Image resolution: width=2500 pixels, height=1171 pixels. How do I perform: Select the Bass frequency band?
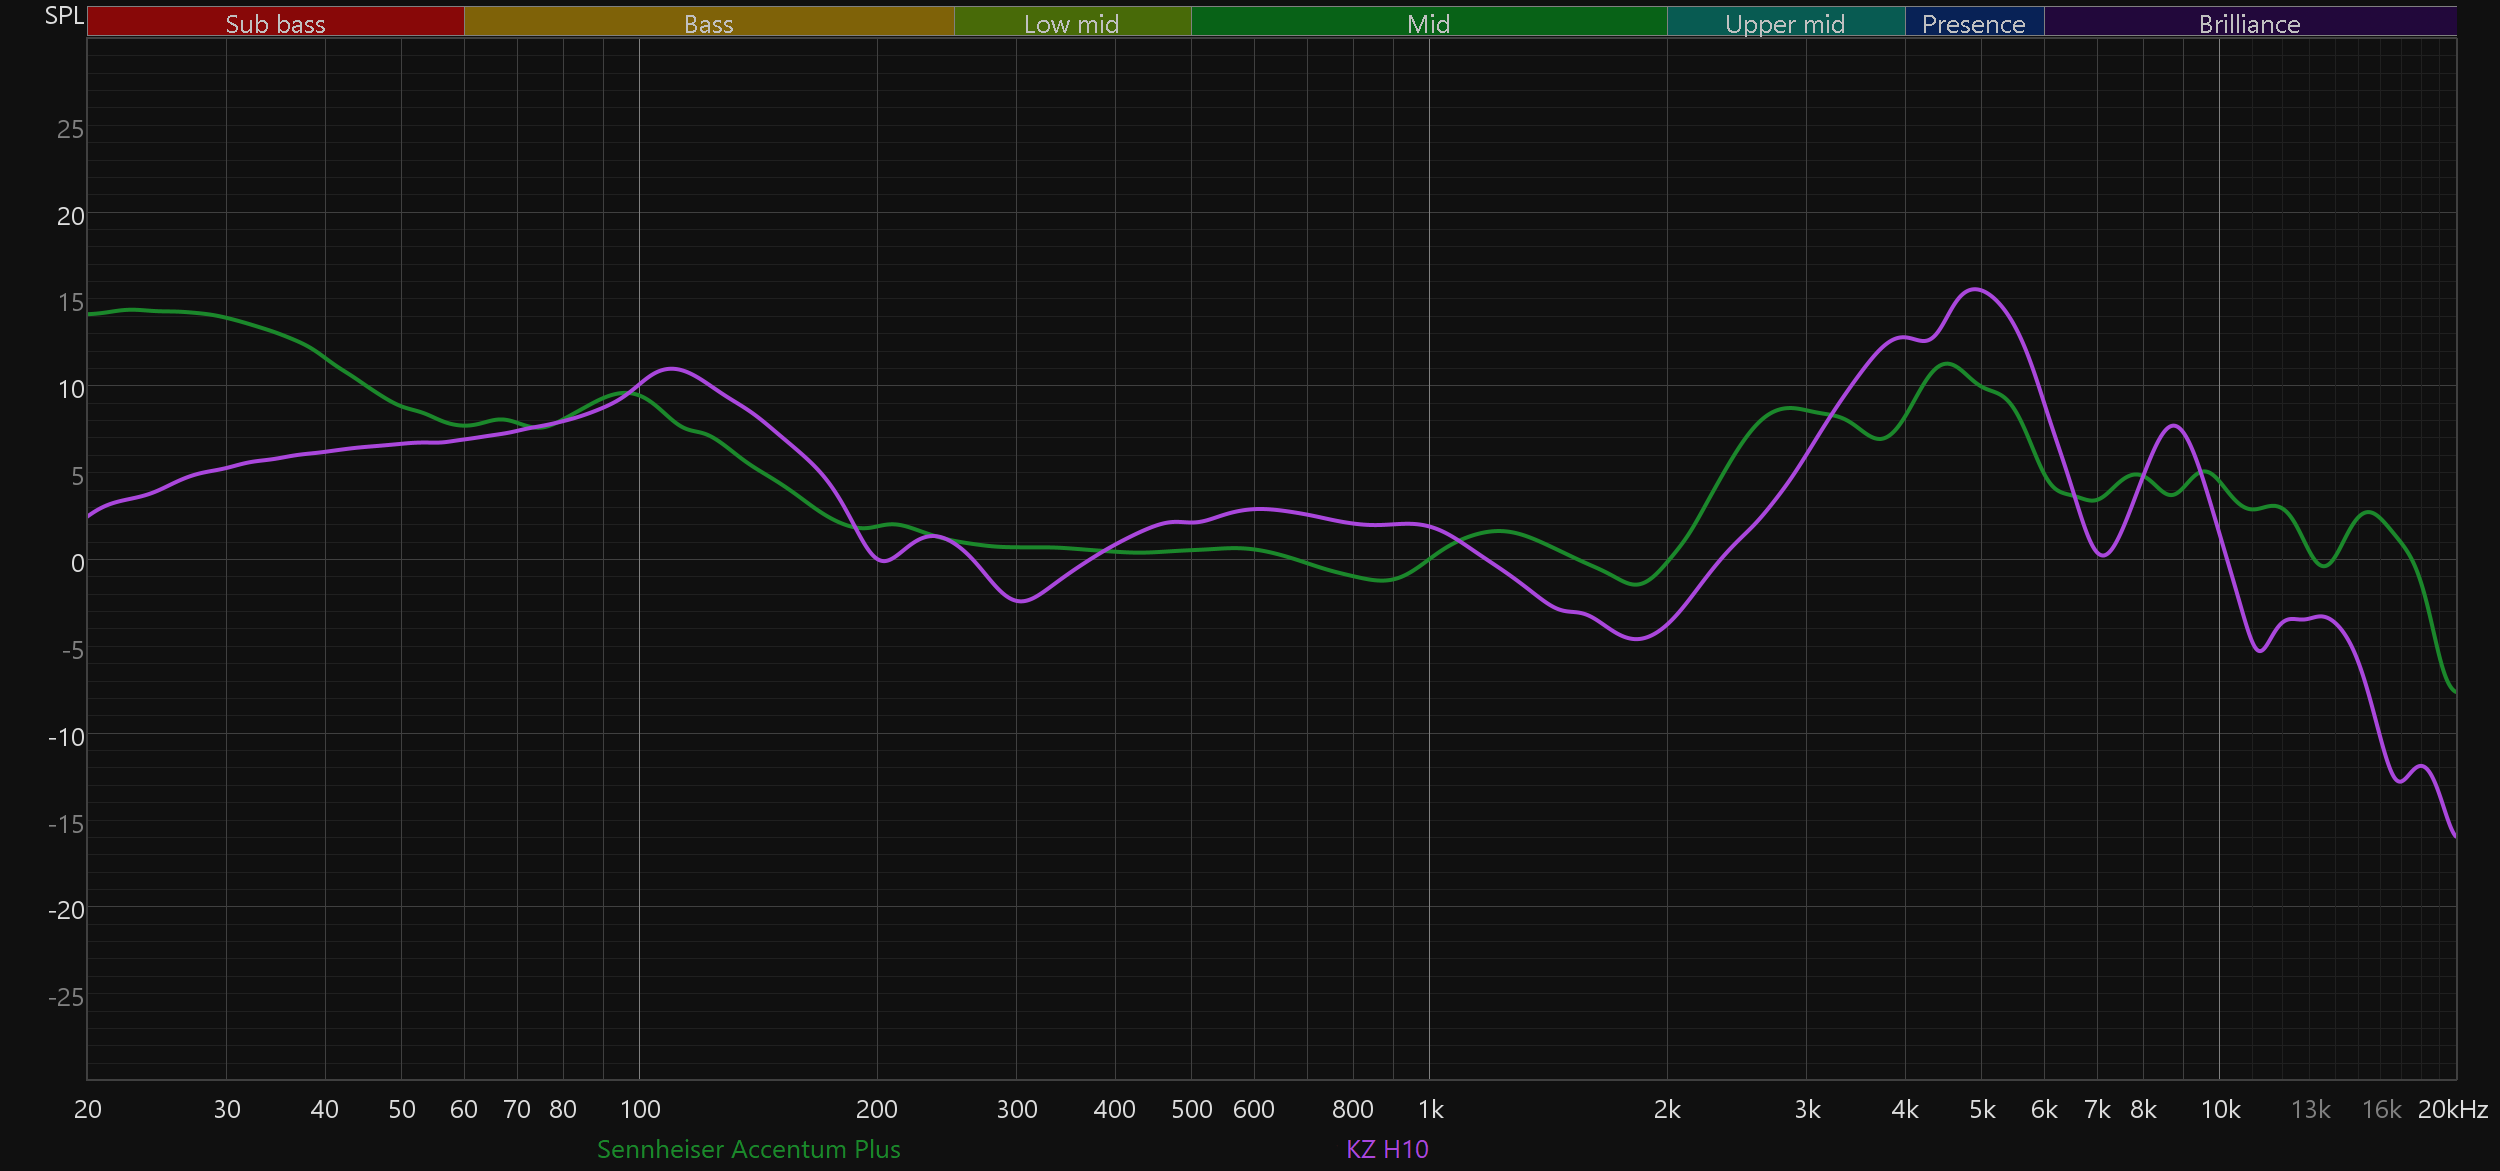point(708,23)
